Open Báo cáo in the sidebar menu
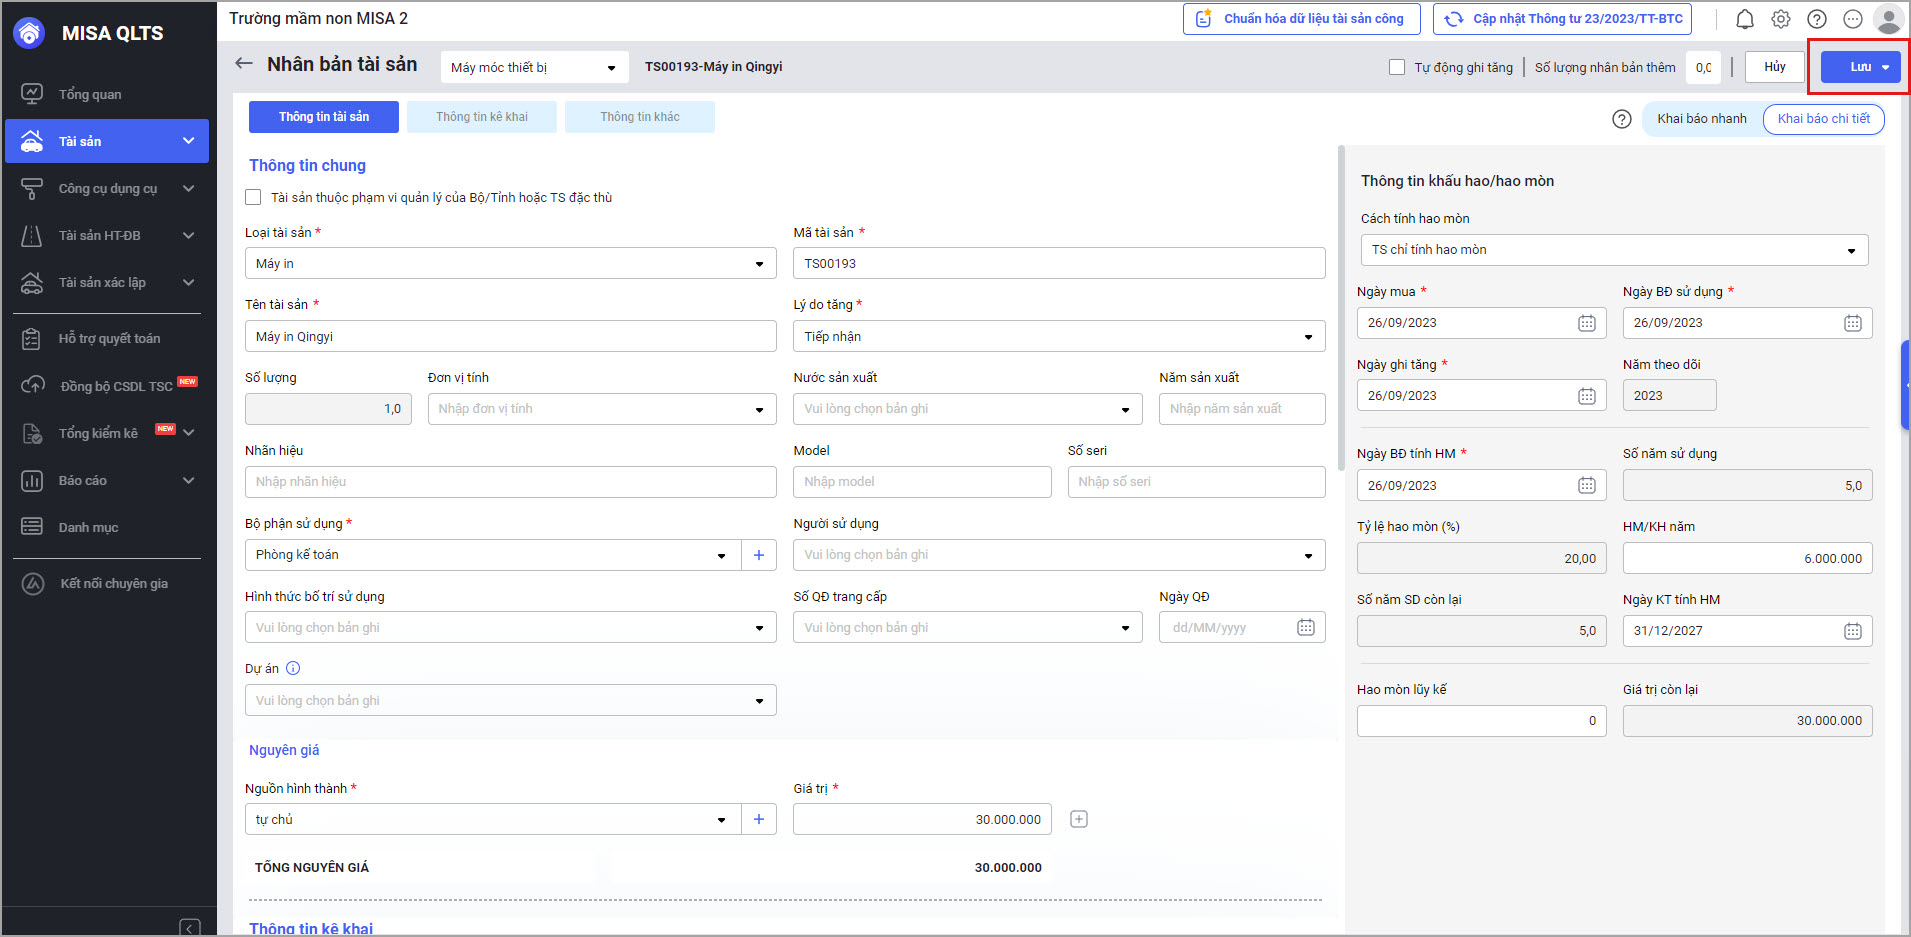1911x937 pixels. coord(83,481)
